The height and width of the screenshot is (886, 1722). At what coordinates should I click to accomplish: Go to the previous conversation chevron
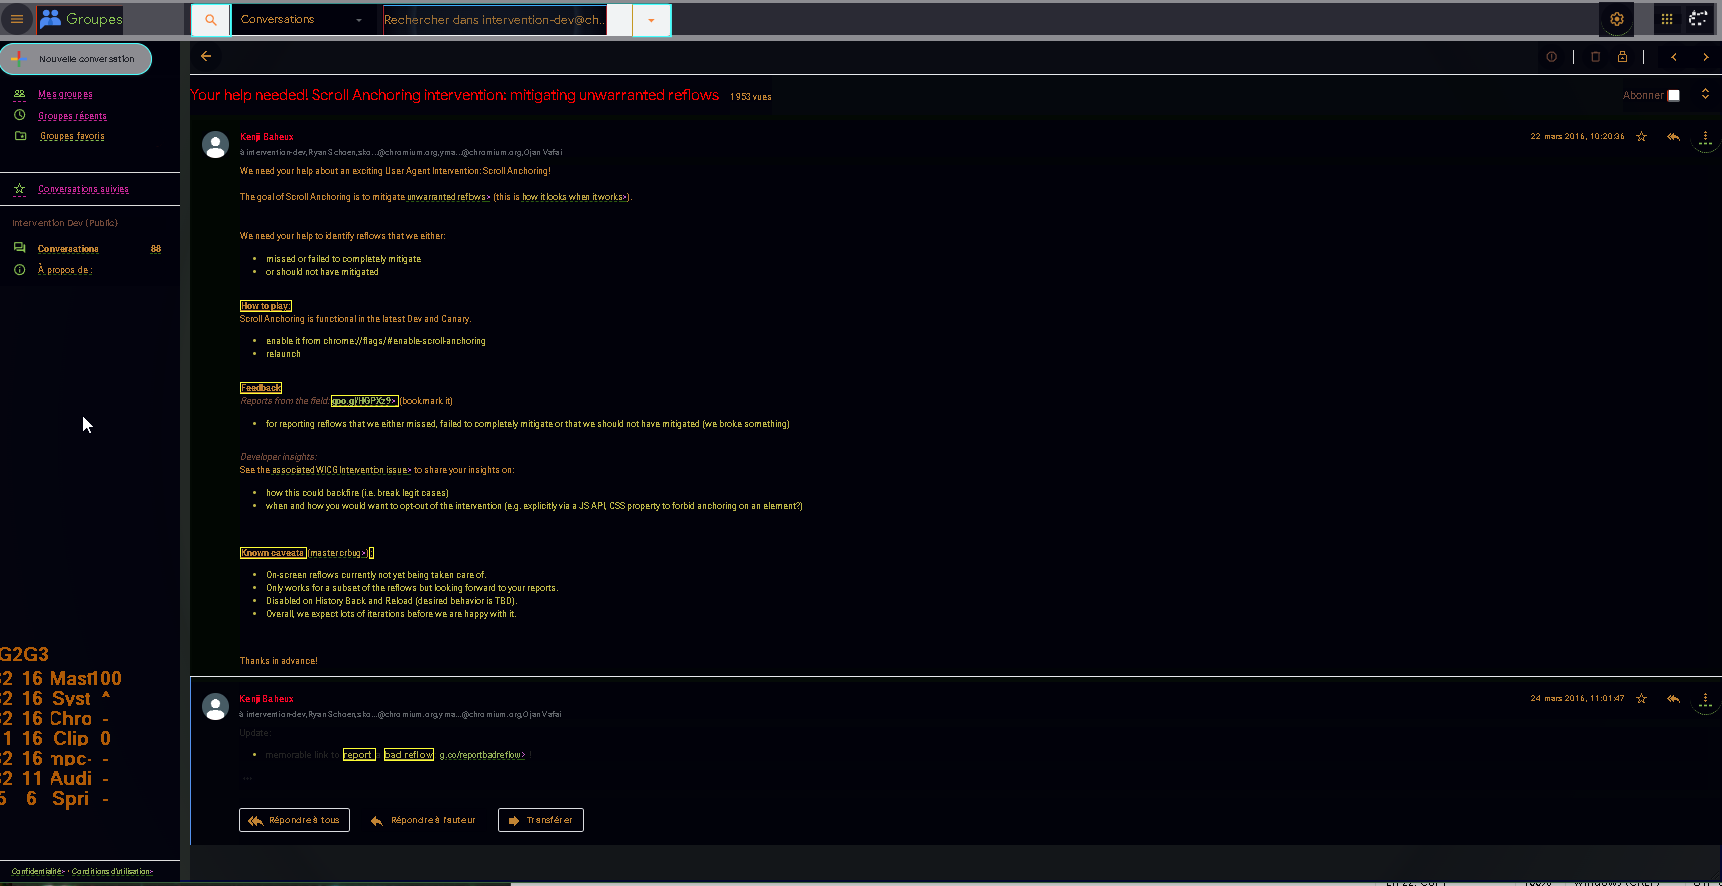[1673, 57]
